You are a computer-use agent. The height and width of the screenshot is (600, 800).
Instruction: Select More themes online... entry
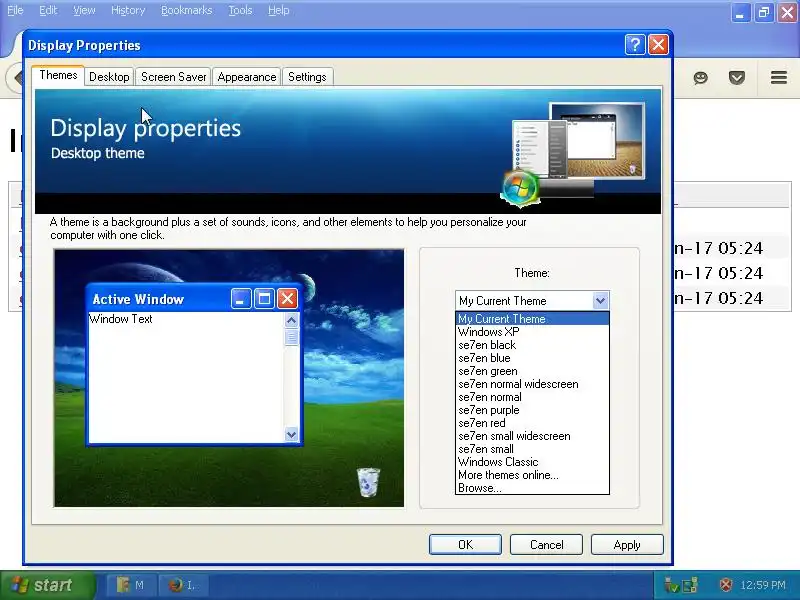coord(532,475)
